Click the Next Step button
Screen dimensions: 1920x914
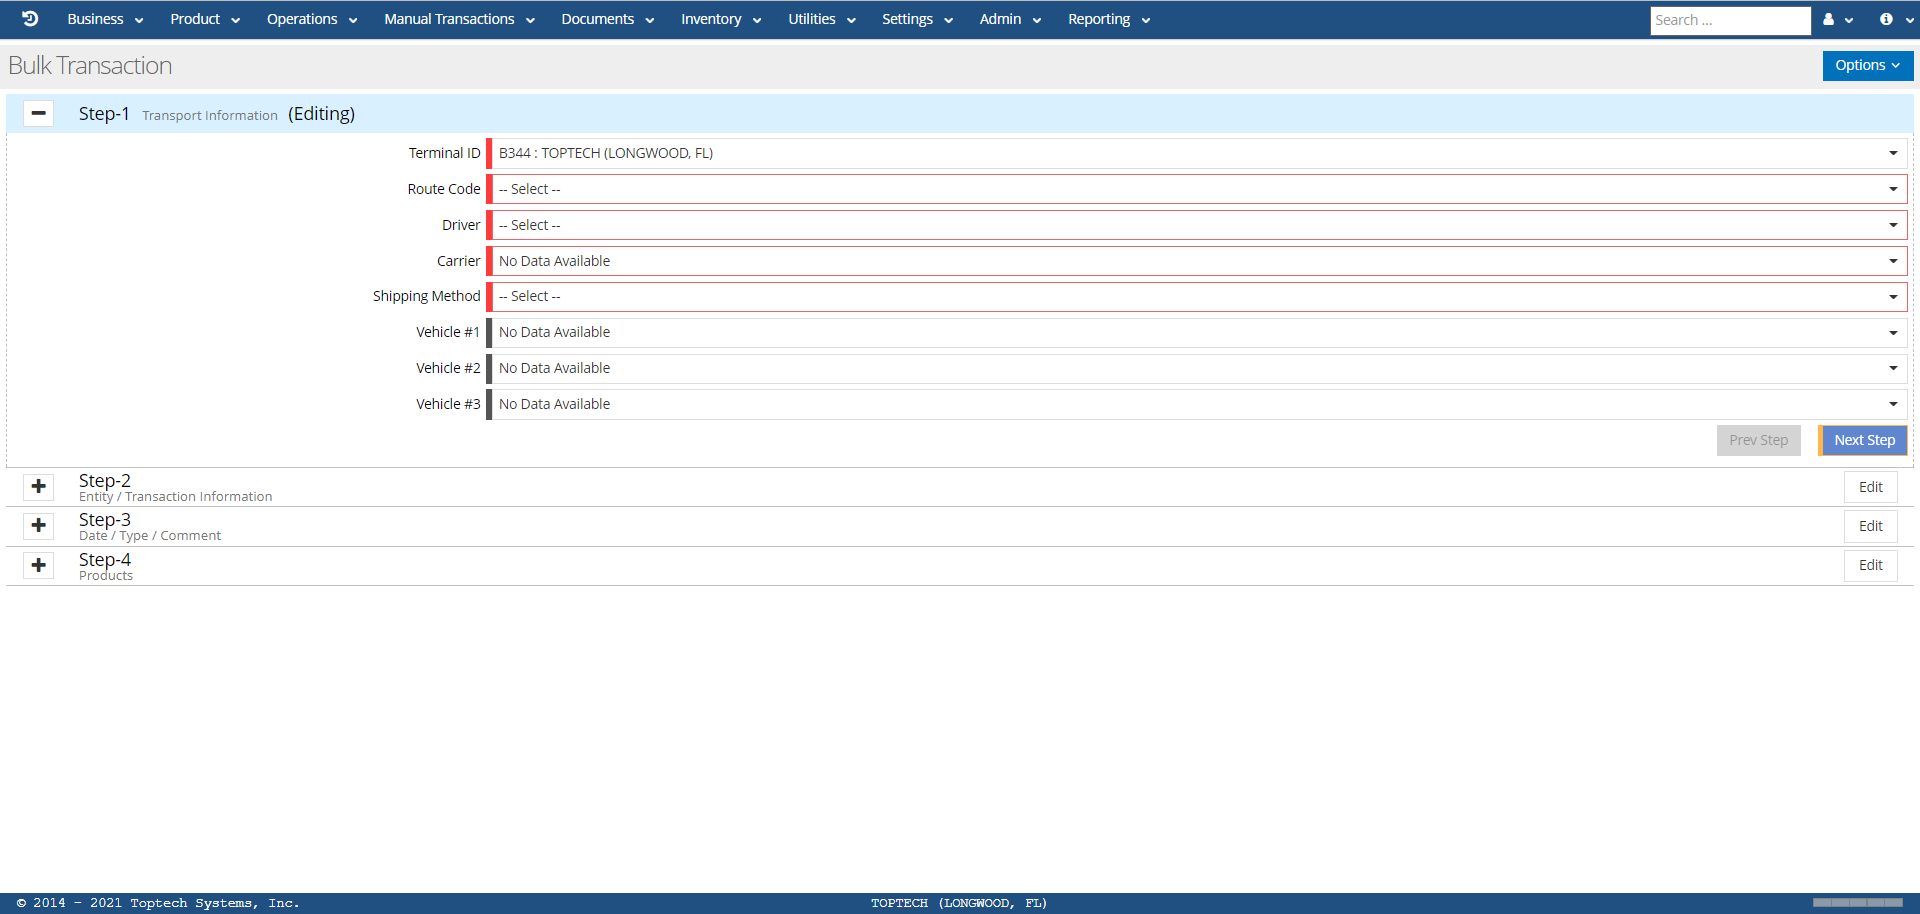(x=1864, y=441)
